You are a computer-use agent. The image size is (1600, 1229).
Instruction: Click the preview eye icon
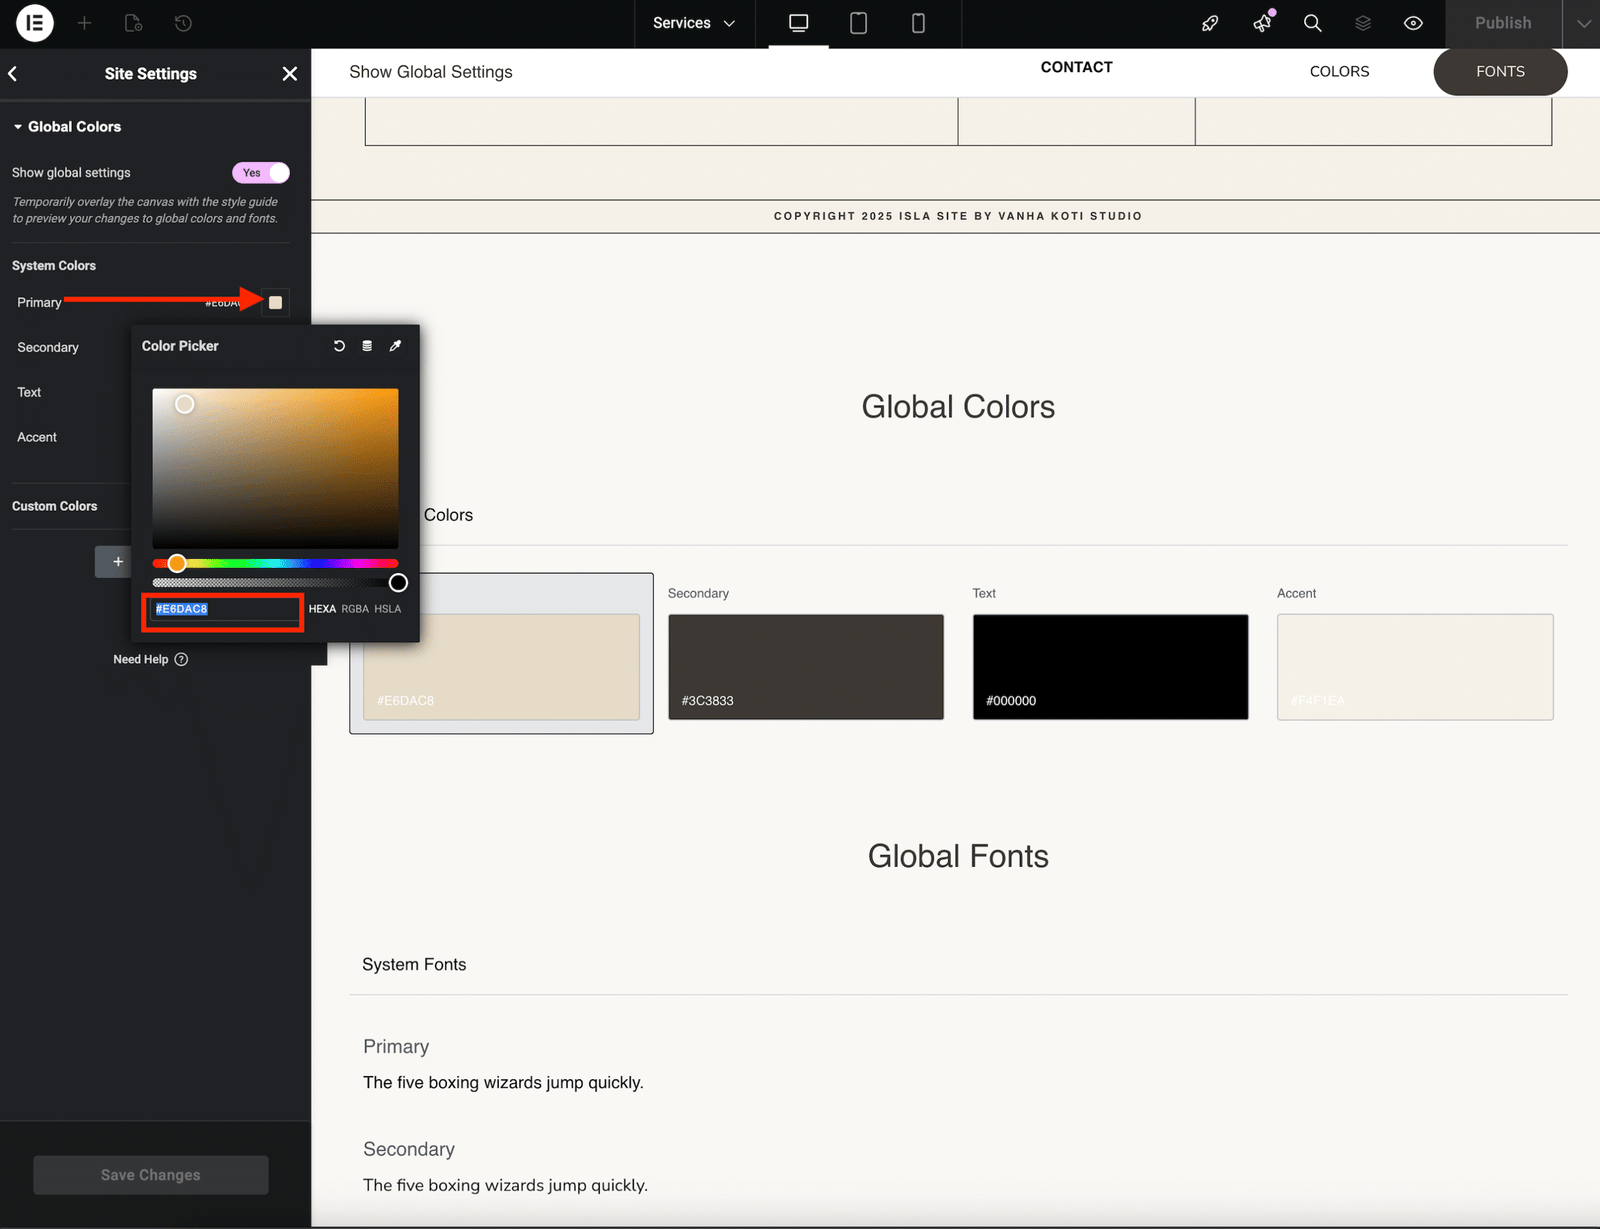point(1413,23)
